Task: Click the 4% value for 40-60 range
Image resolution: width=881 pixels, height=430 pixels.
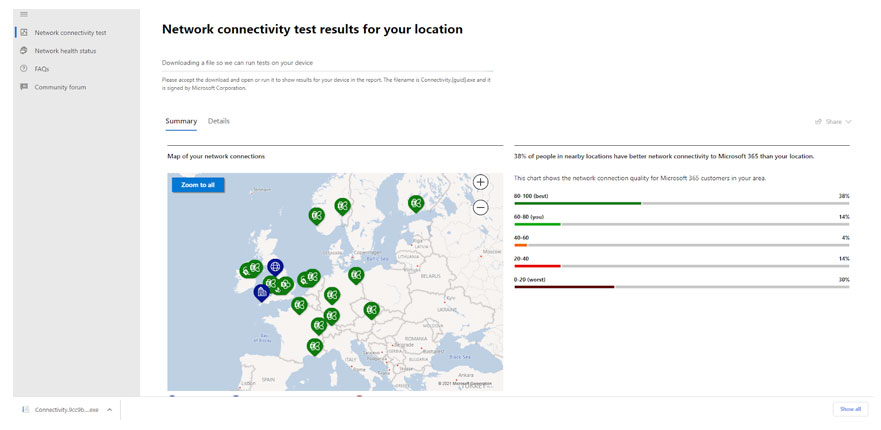Action: coord(846,238)
